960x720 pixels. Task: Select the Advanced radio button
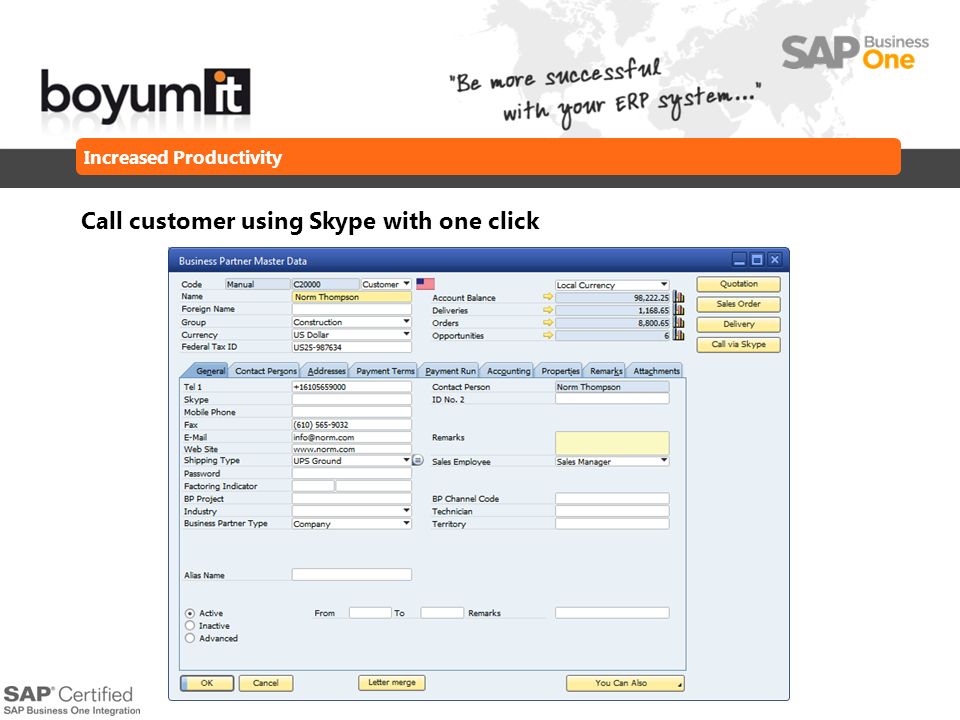pos(190,638)
